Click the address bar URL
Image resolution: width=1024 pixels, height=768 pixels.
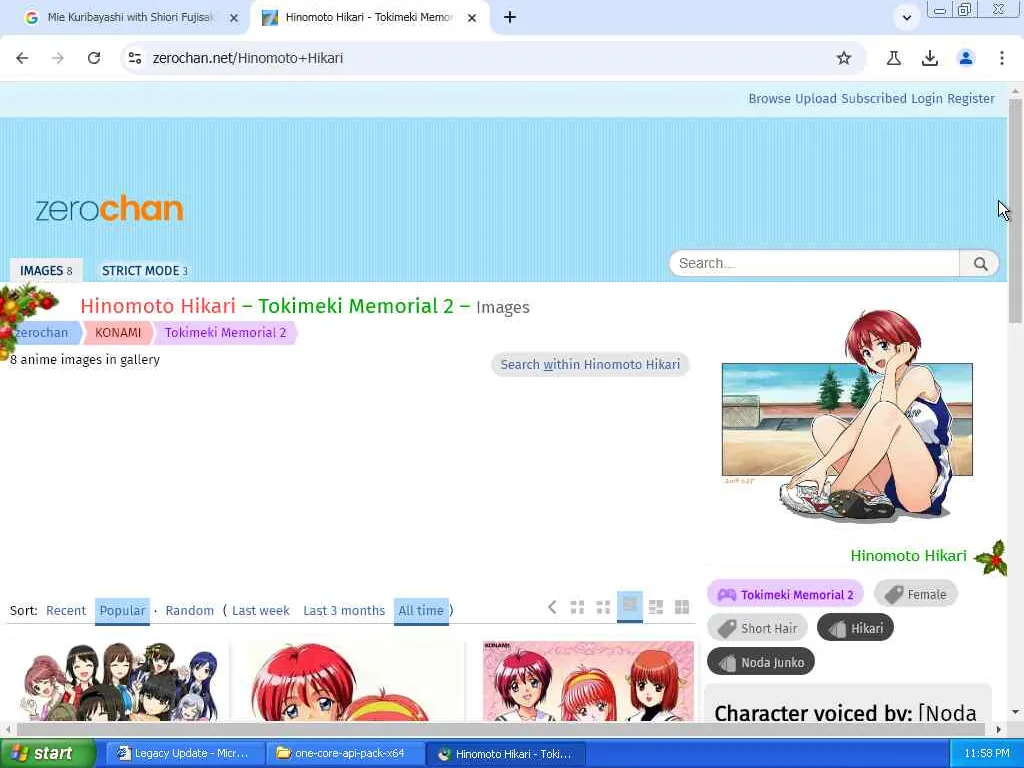click(x=248, y=58)
